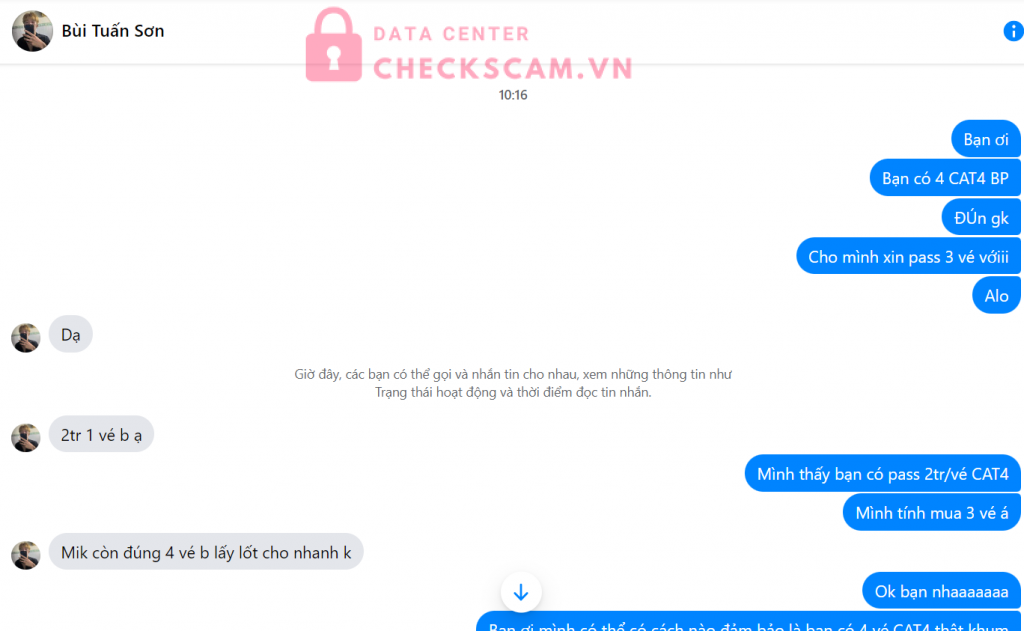
Task: Select "Mik còn đúng 4 vé b lấy lốt" message
Action: pyautogui.click(x=206, y=552)
